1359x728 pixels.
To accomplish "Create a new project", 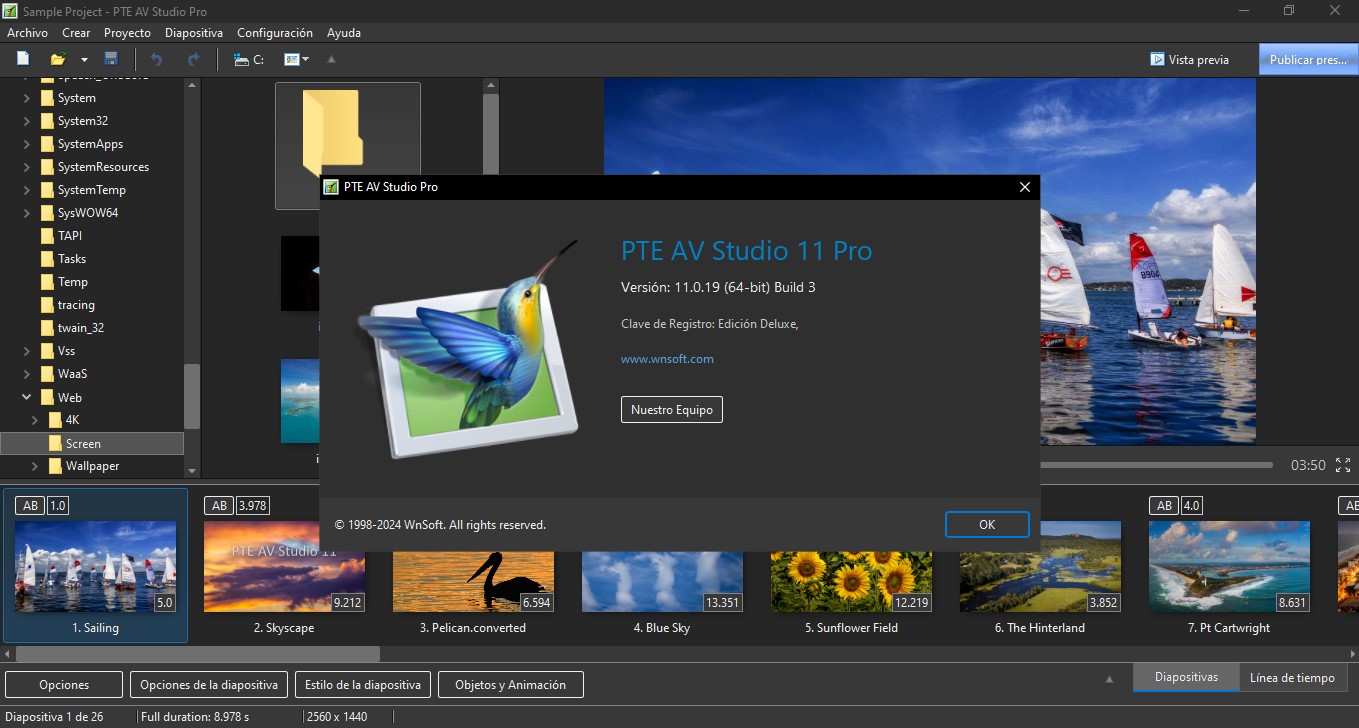I will click(21, 58).
